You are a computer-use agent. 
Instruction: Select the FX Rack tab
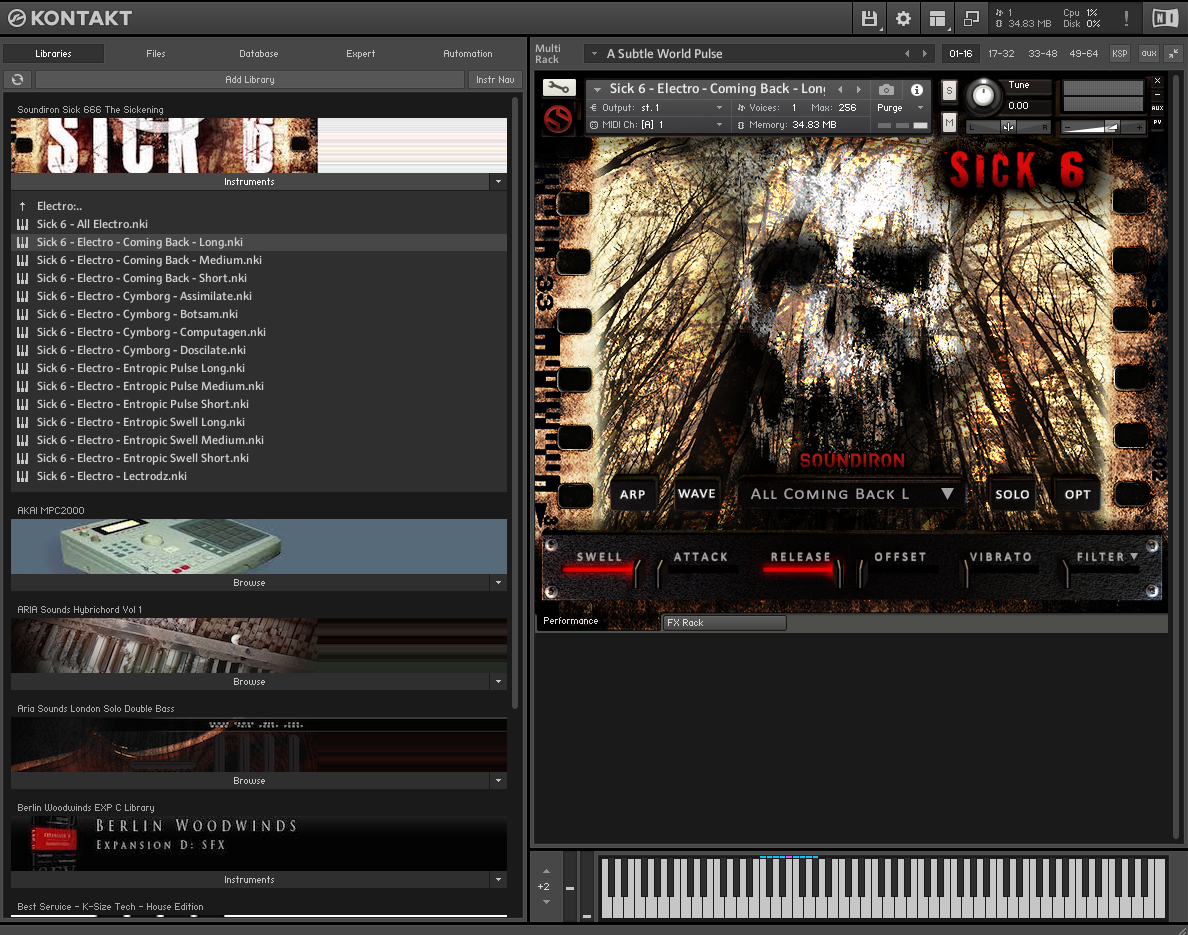[x=724, y=623]
